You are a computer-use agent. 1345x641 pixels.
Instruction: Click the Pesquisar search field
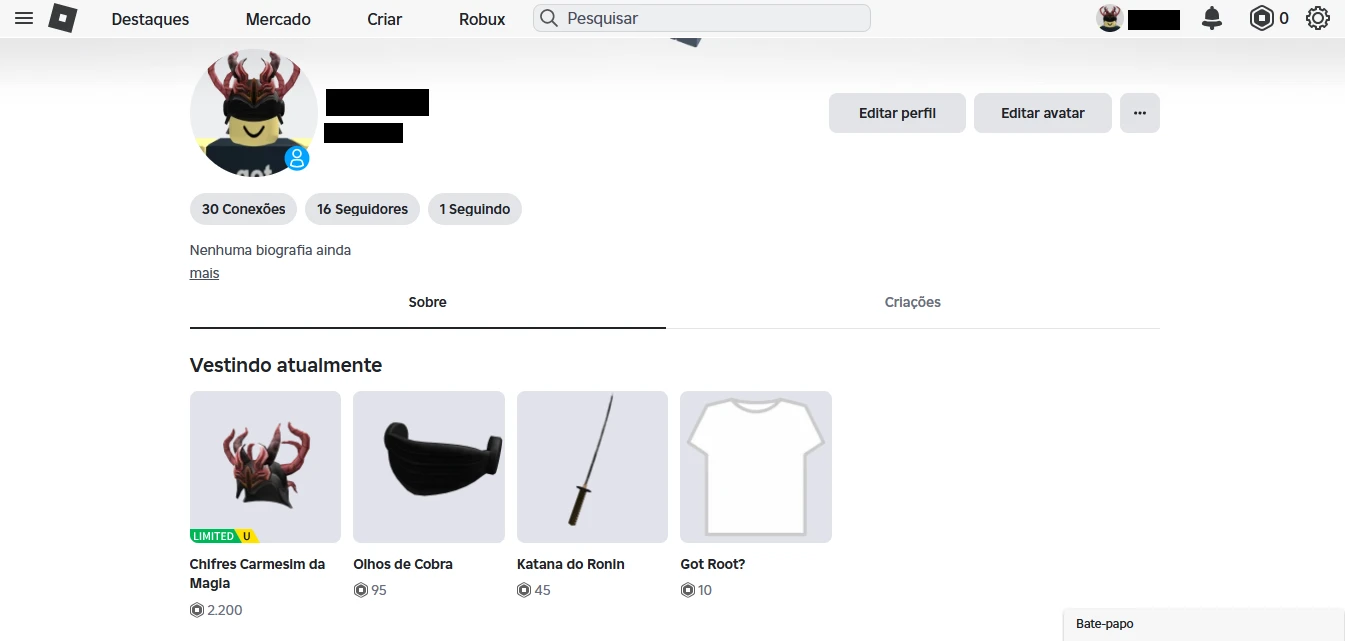coord(710,18)
